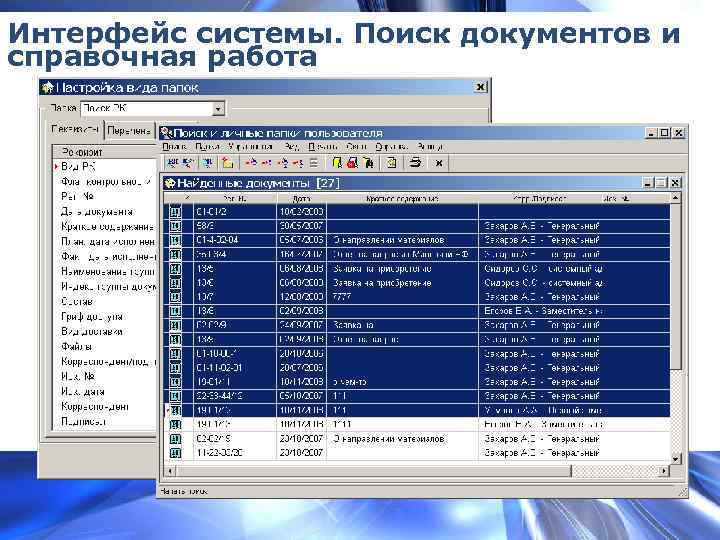Click the printer icon in the toolbar
This screenshot has height=540, width=720.
416,163
